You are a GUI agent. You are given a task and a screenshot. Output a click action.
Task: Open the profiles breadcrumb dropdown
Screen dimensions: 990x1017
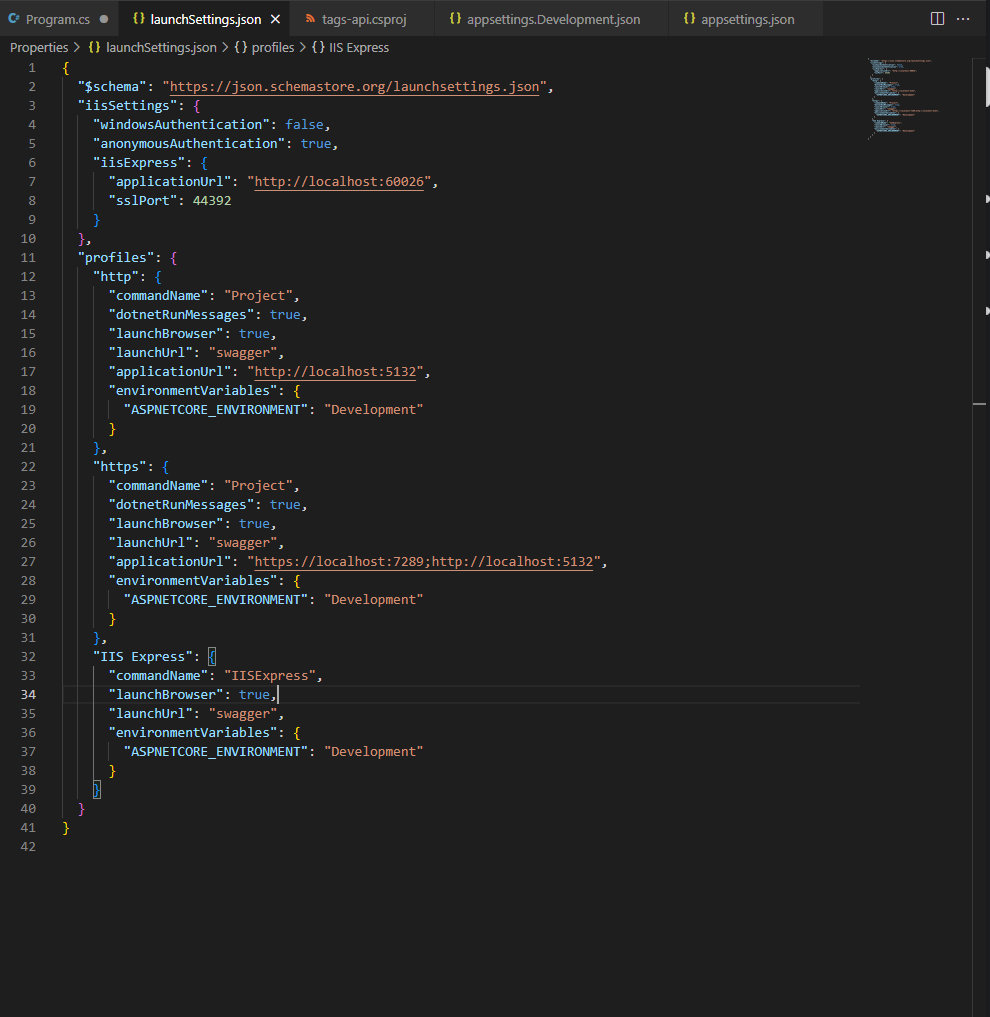point(264,47)
